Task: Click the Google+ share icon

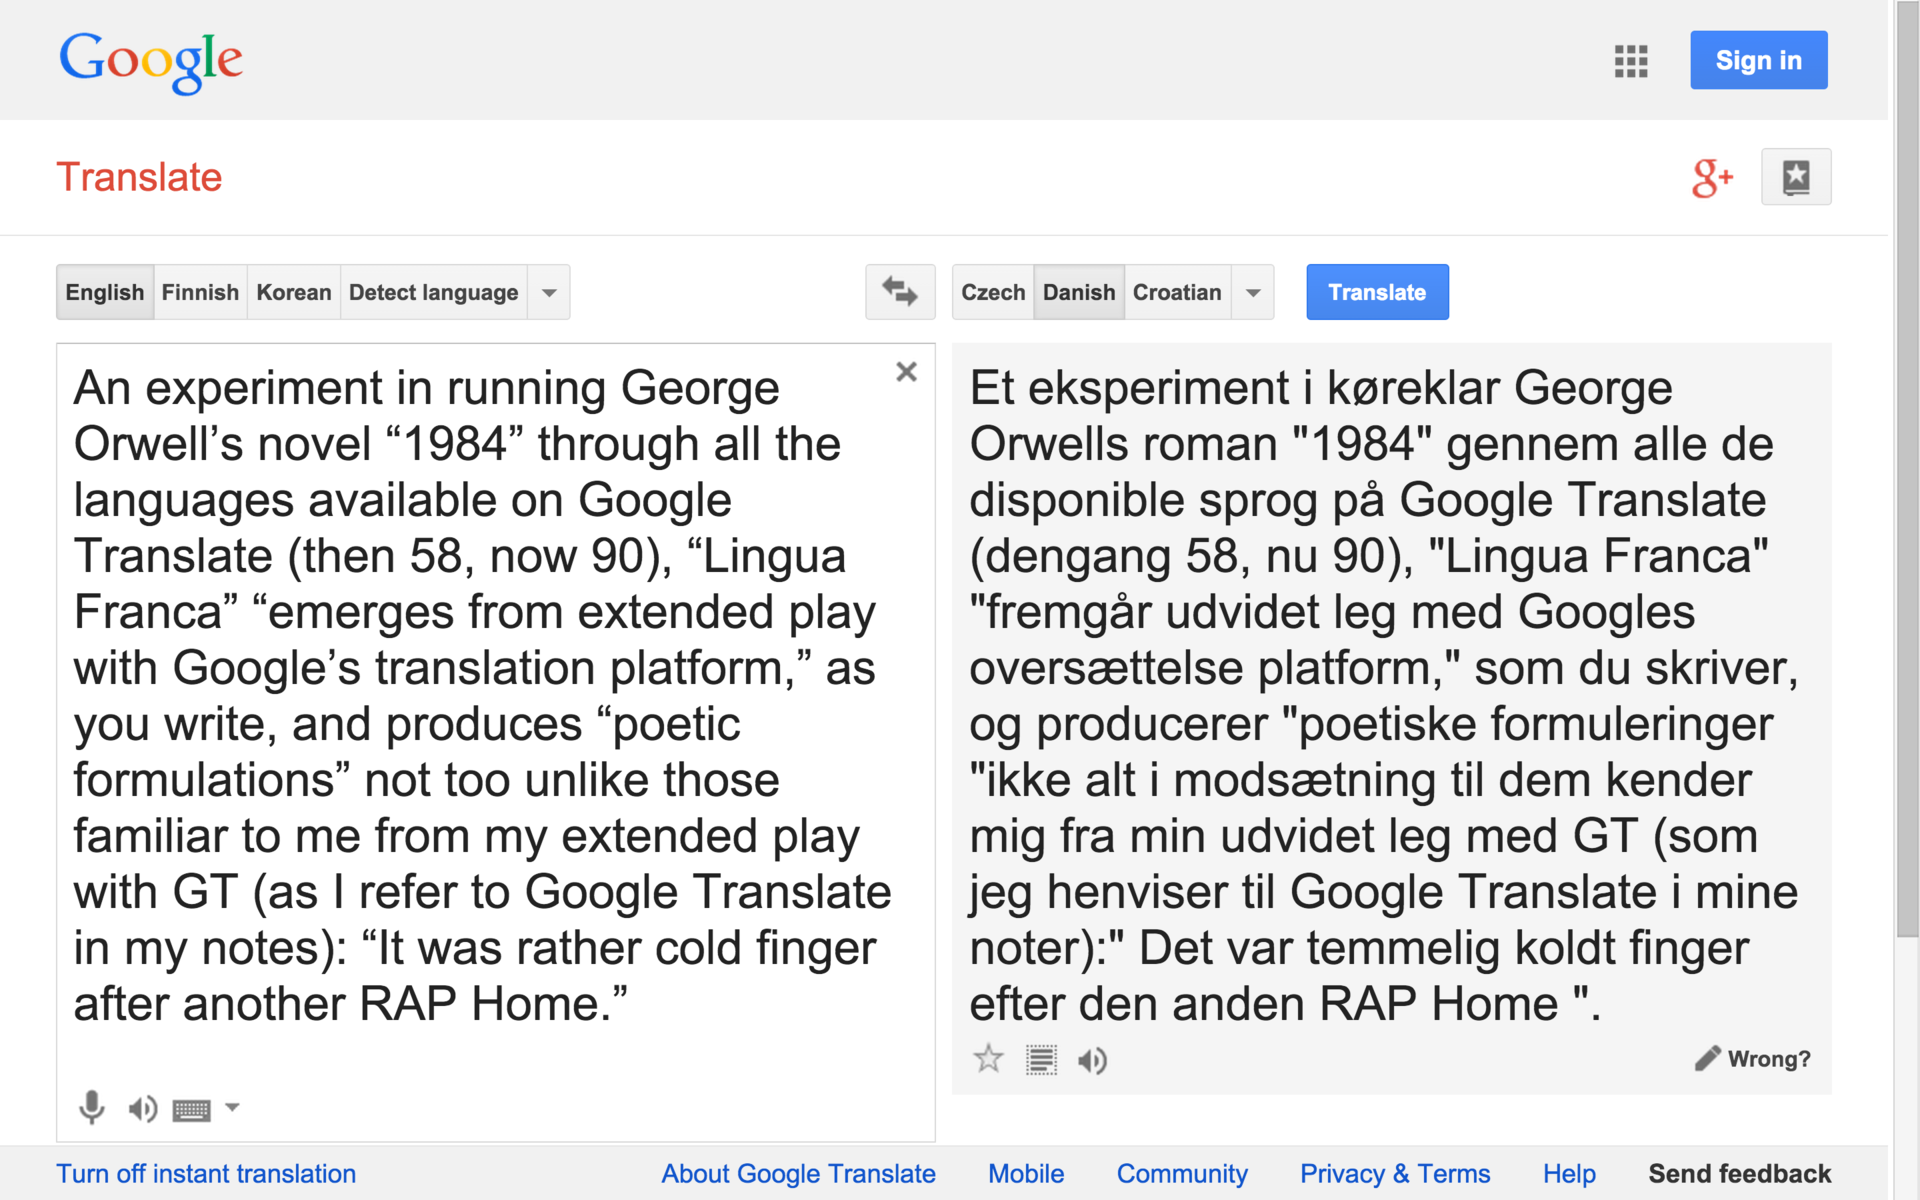Action: [x=1711, y=178]
